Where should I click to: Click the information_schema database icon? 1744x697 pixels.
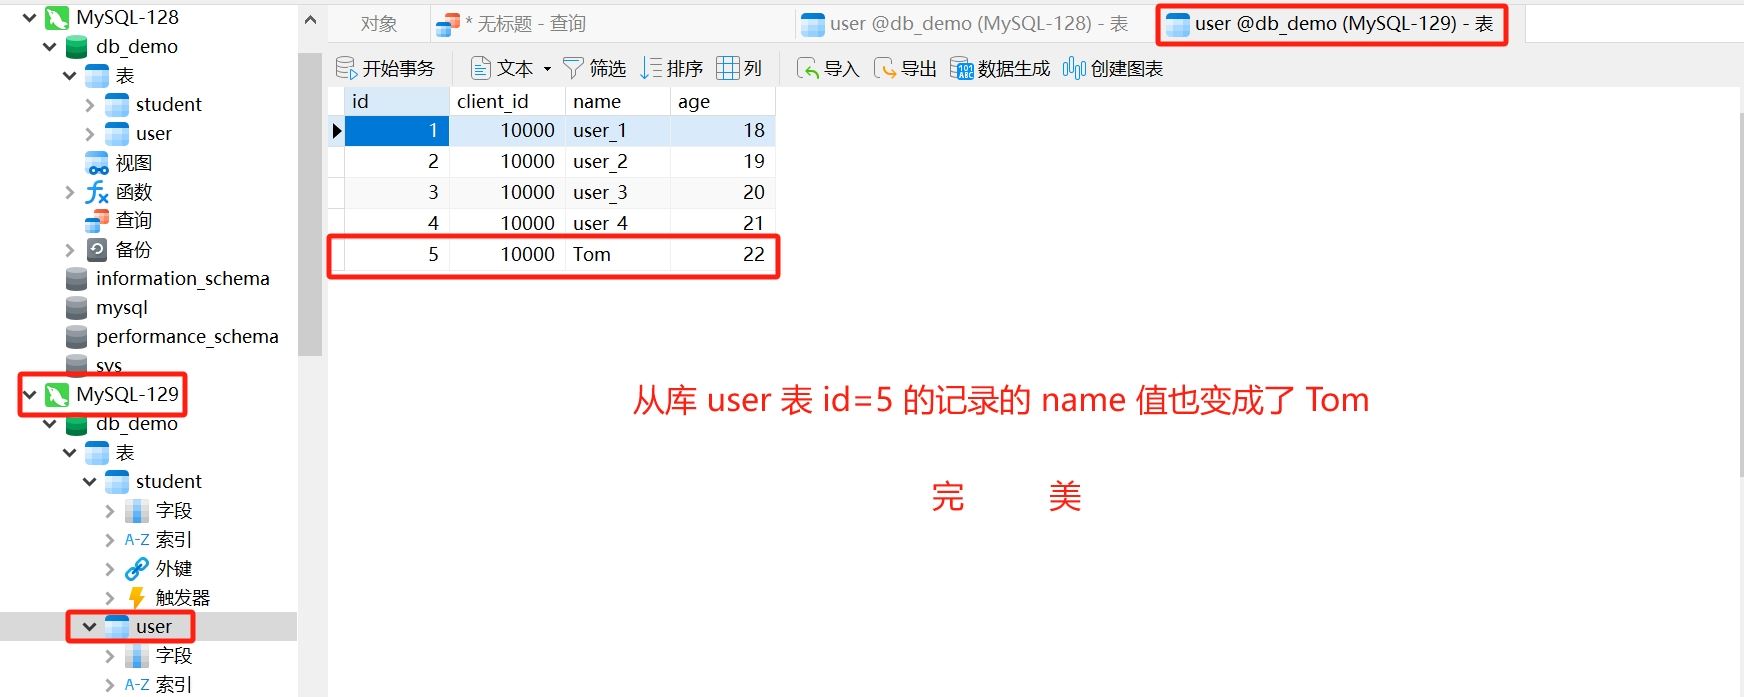coord(77,278)
